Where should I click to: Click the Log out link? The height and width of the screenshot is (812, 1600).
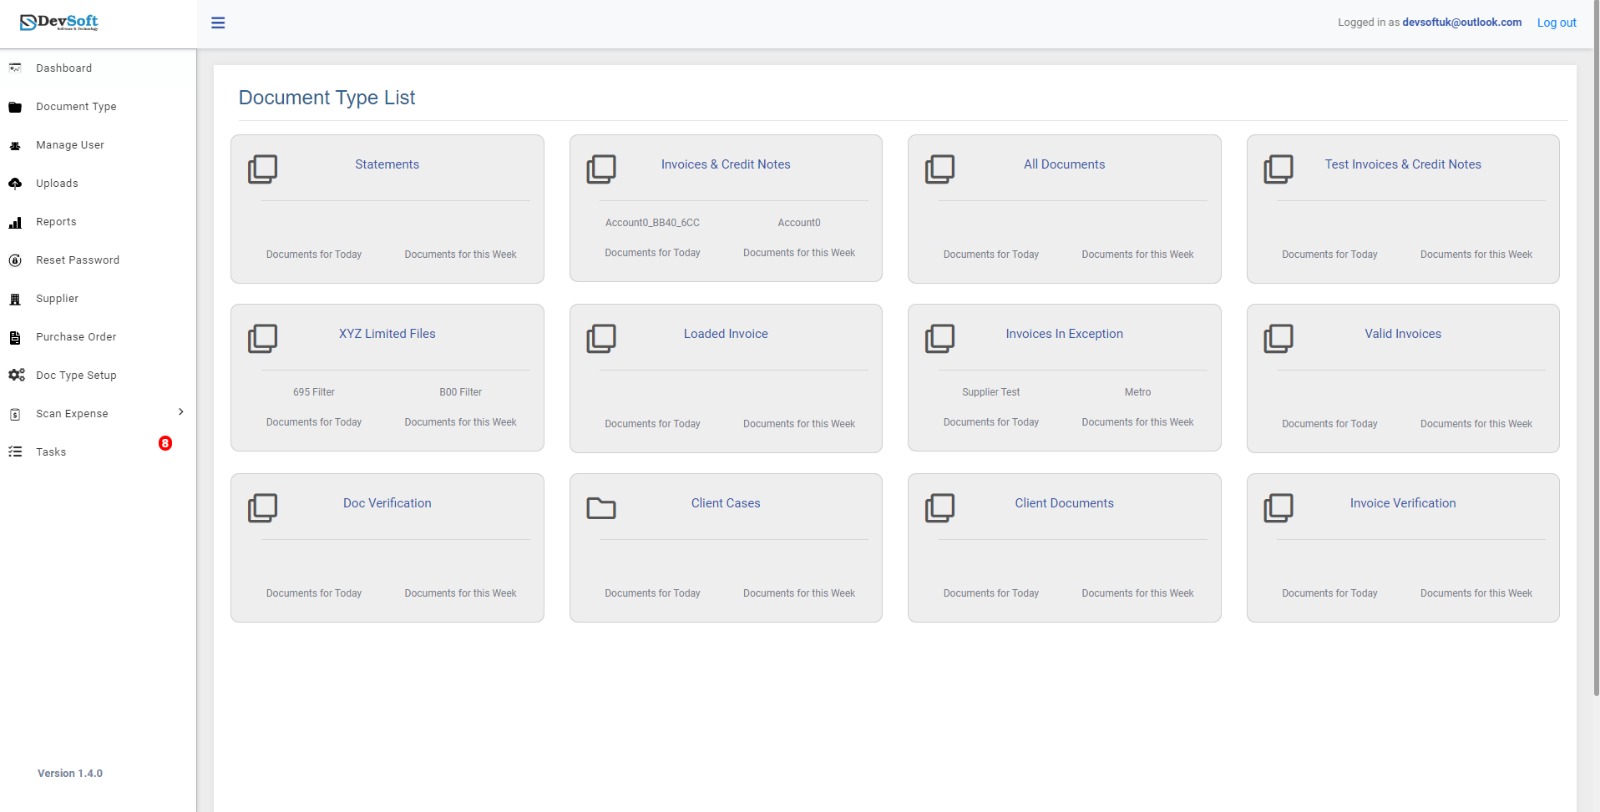[x=1556, y=23]
